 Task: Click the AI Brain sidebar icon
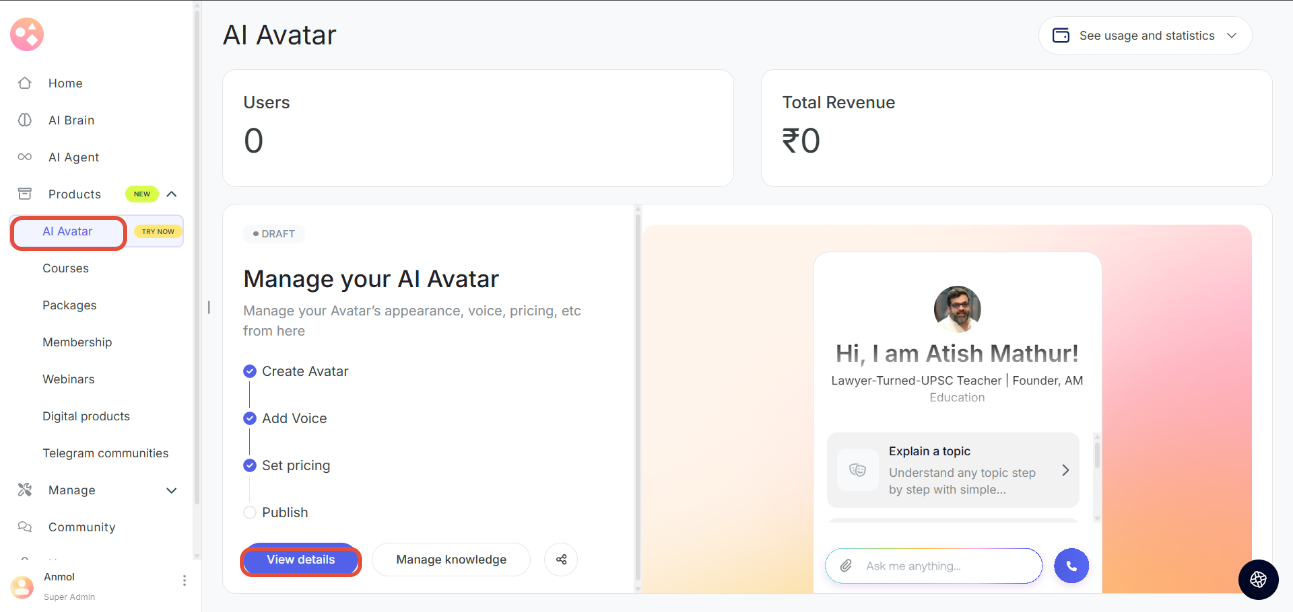pyautogui.click(x=25, y=120)
